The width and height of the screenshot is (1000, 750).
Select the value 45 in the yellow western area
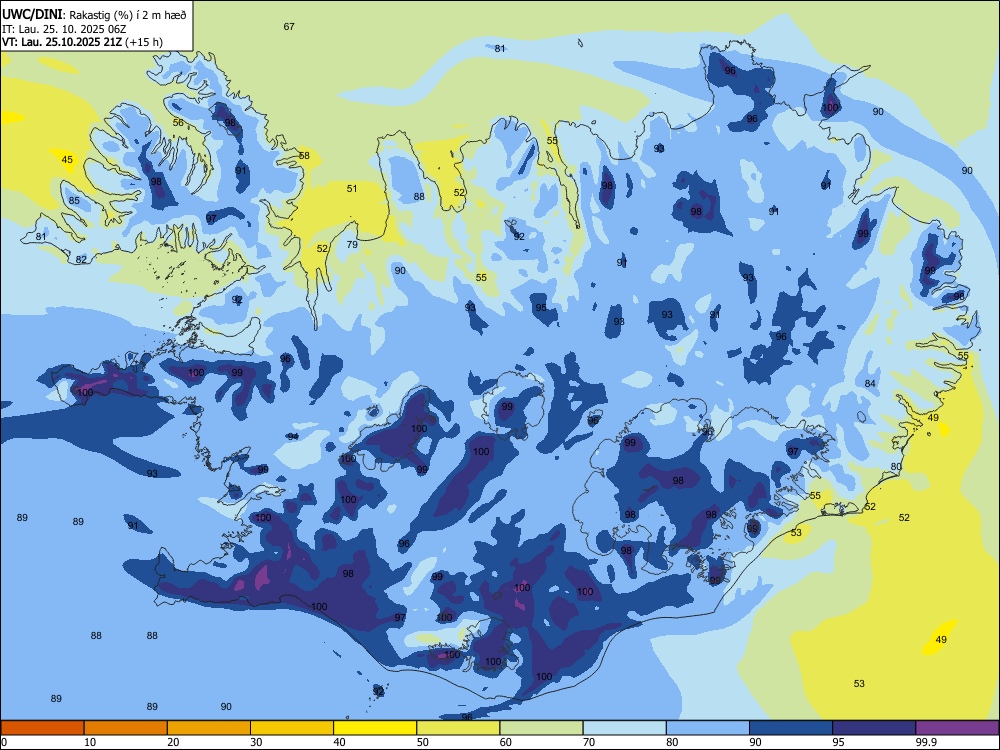coord(67,159)
